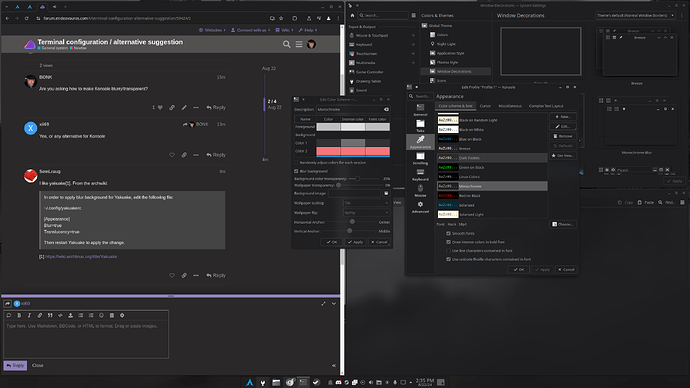
Task: Like BONK's post with heart icon
Action: click(x=160, y=107)
